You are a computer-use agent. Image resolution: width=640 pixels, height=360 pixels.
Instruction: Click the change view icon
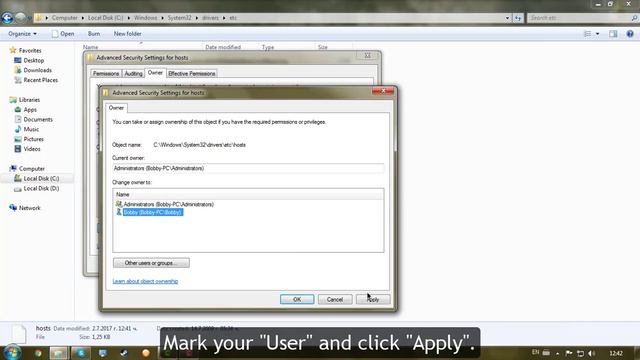tap(587, 34)
